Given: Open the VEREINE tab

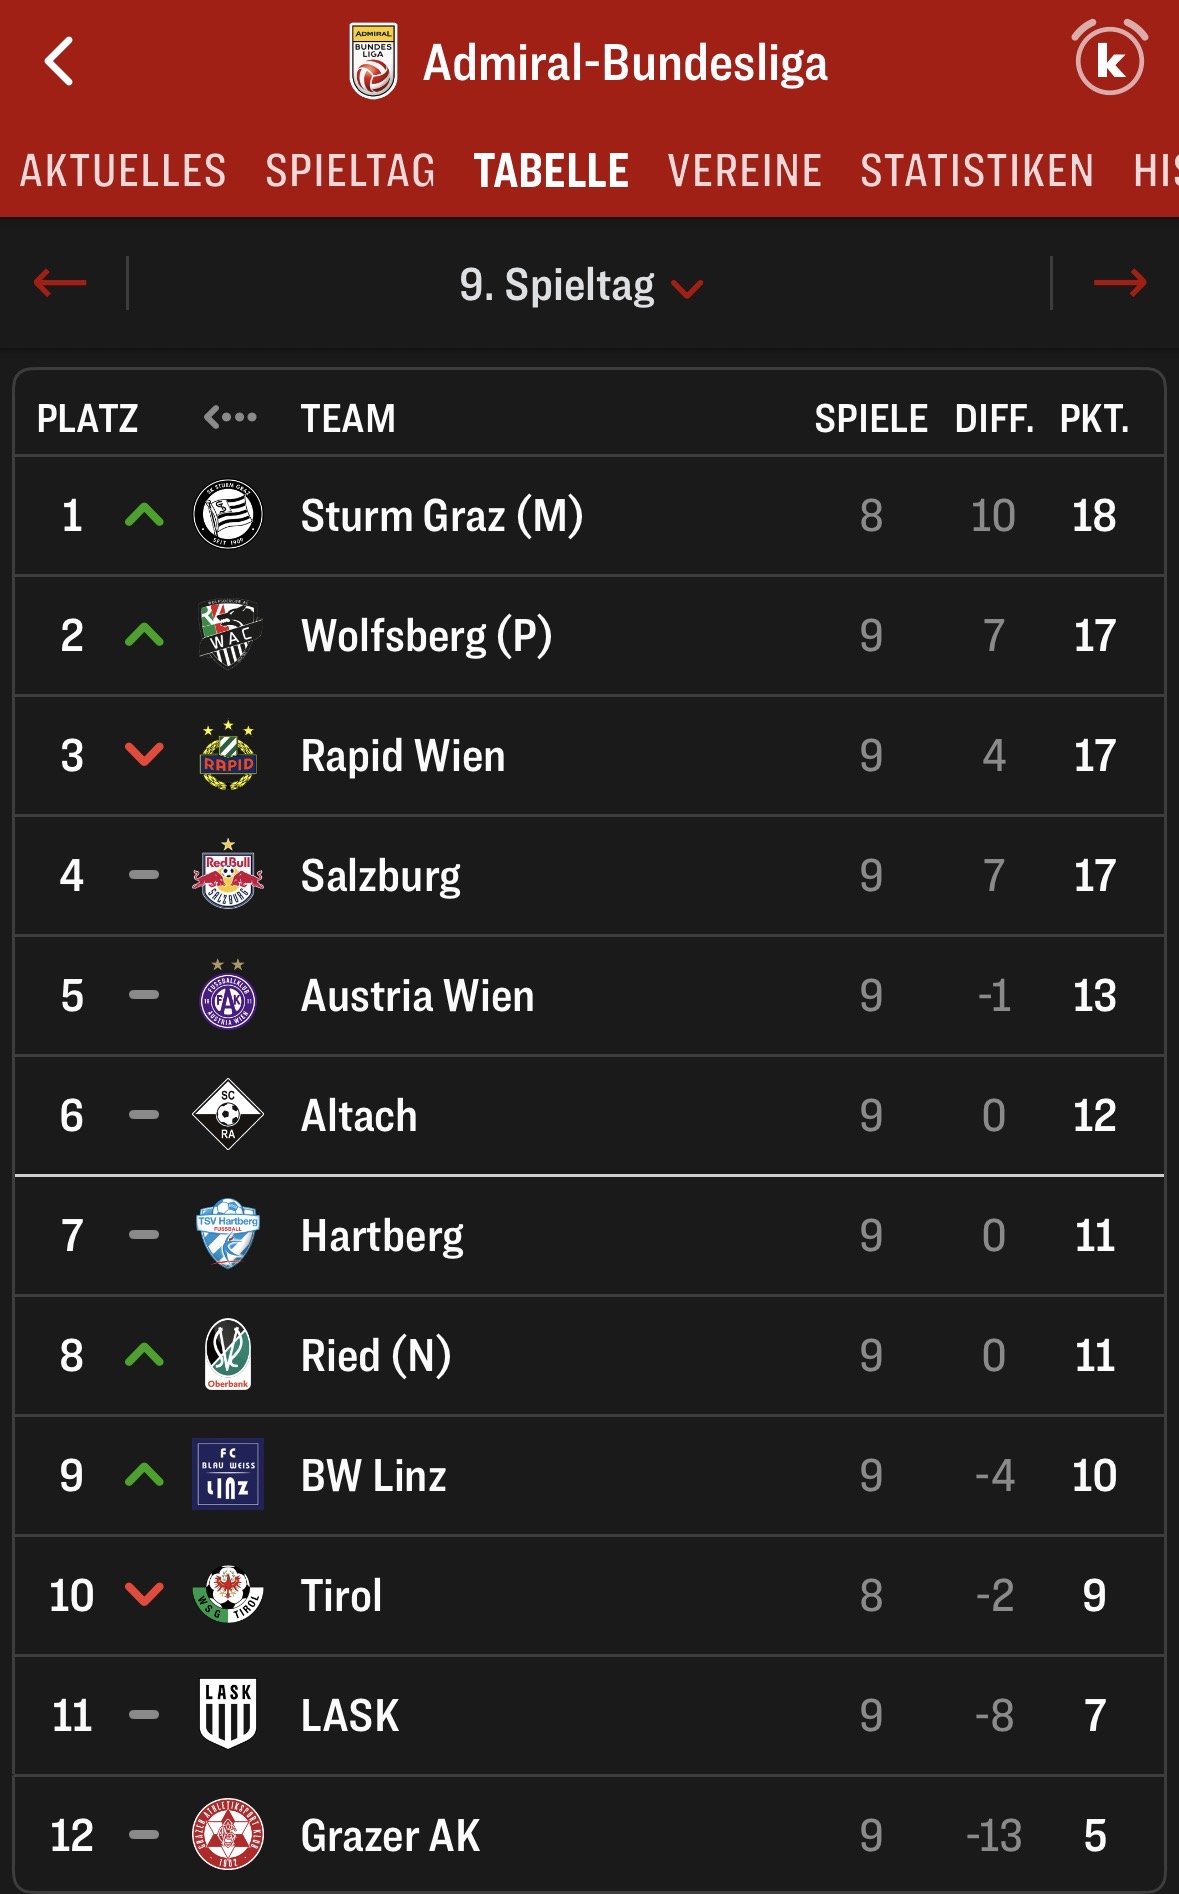Looking at the screenshot, I should coord(744,171).
